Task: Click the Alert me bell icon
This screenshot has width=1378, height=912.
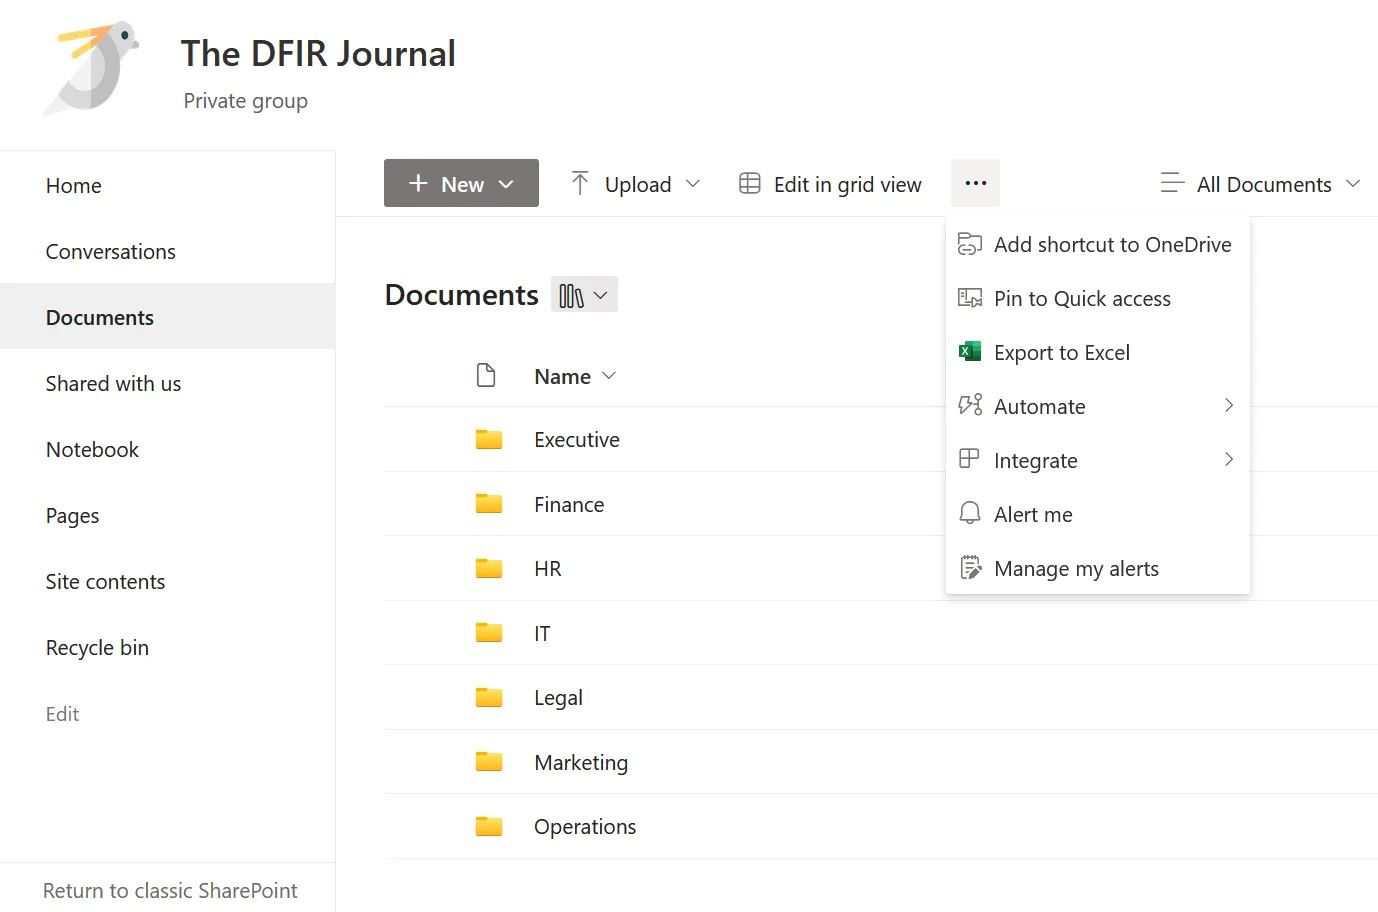Action: click(x=969, y=513)
